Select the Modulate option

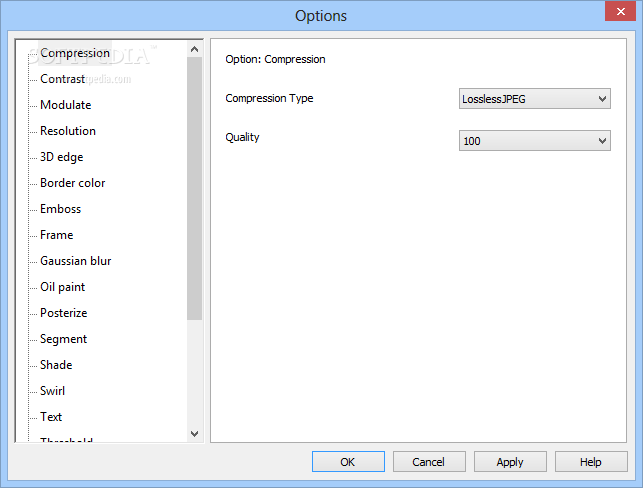(65, 105)
